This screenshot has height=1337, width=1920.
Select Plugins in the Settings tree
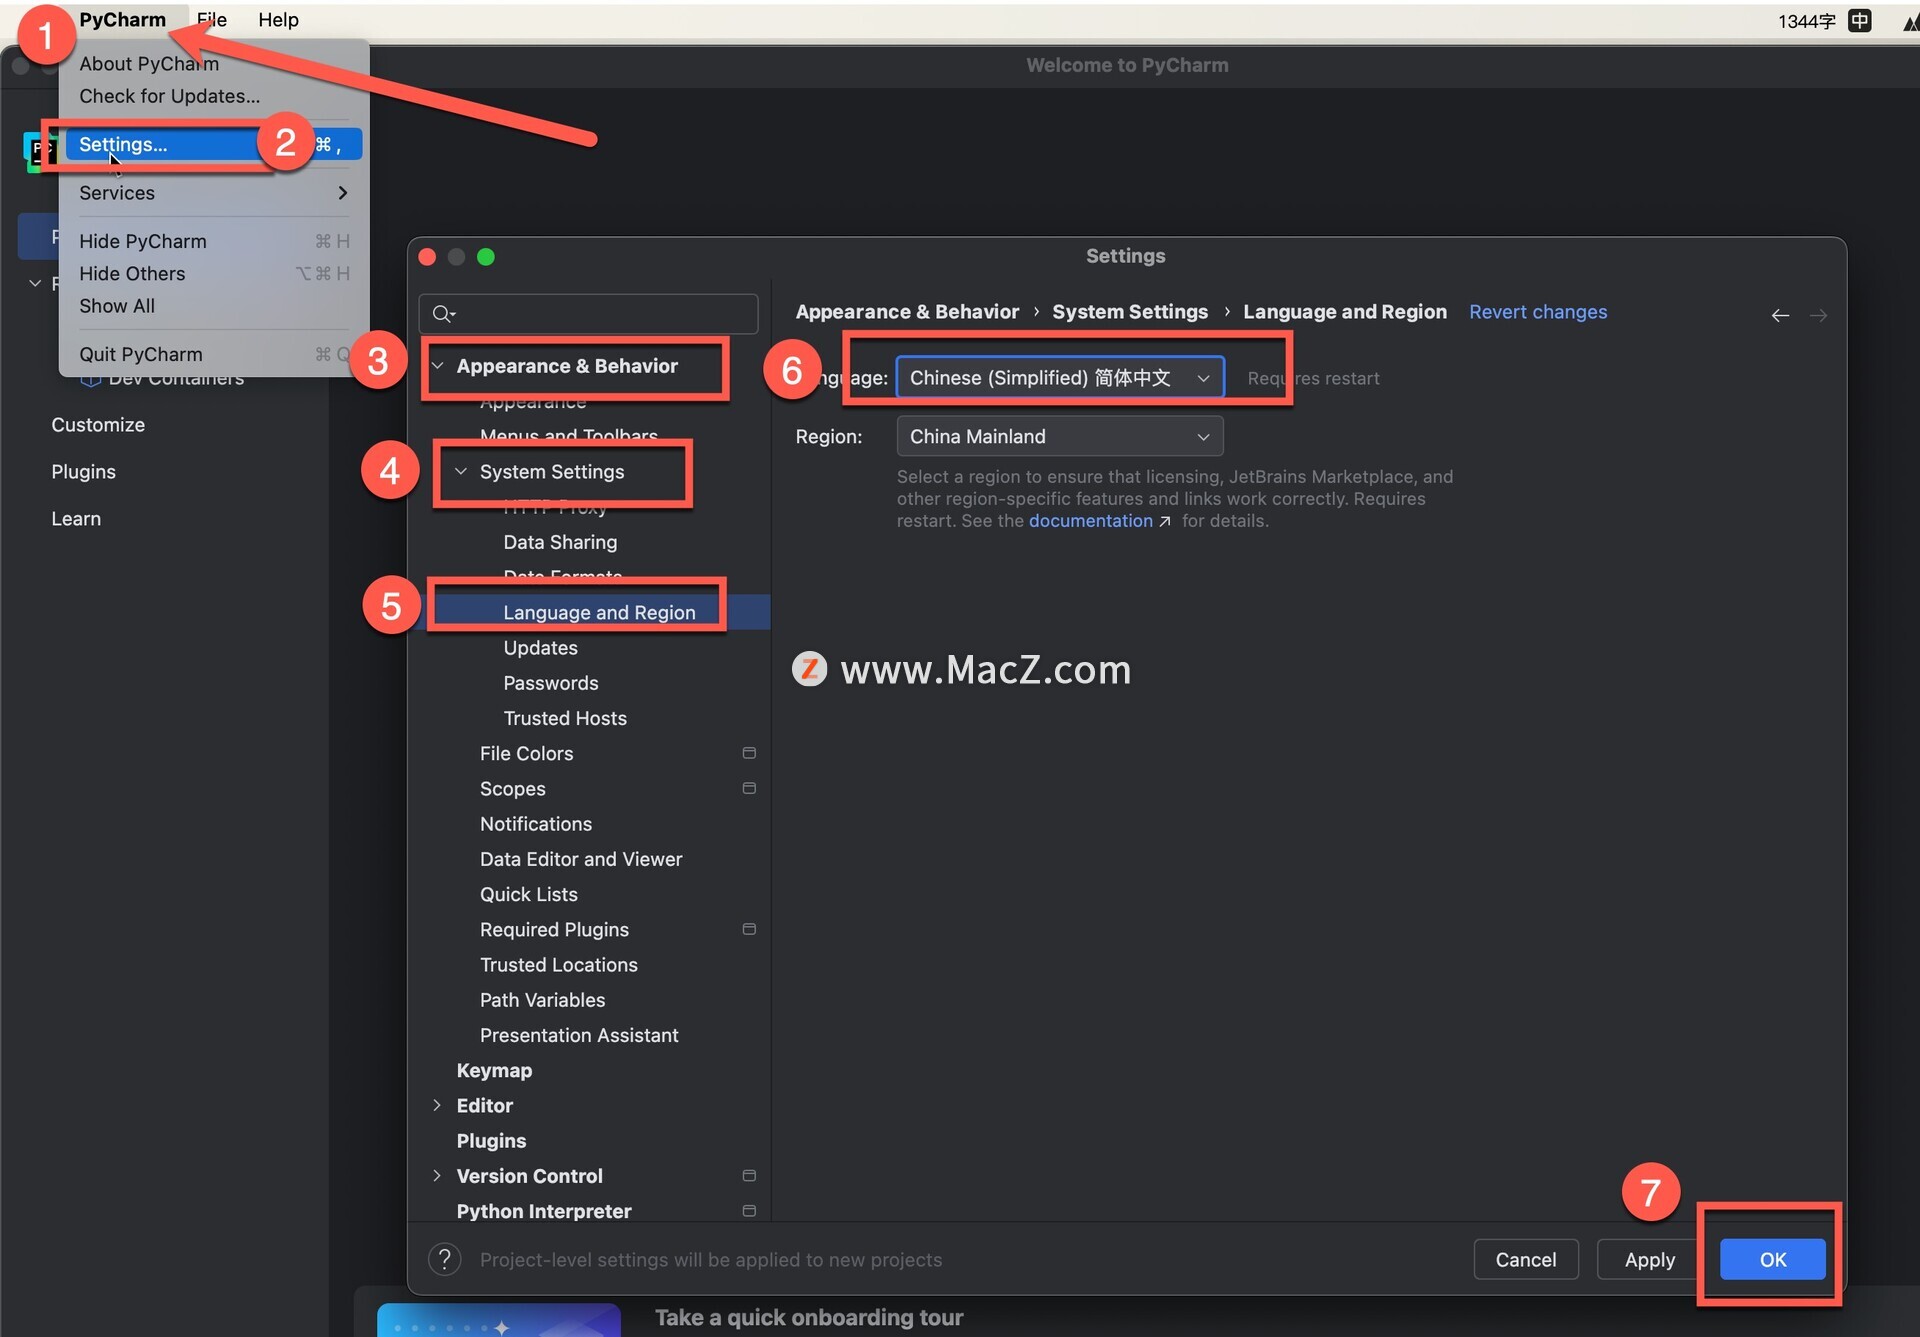(491, 1141)
